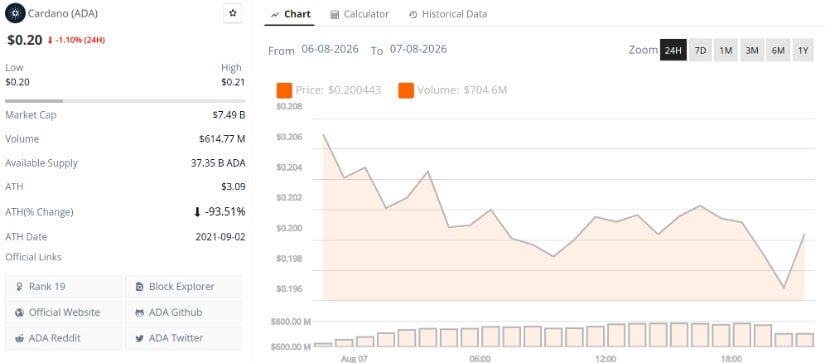Click the 12:00 time axis label

[x=605, y=359]
